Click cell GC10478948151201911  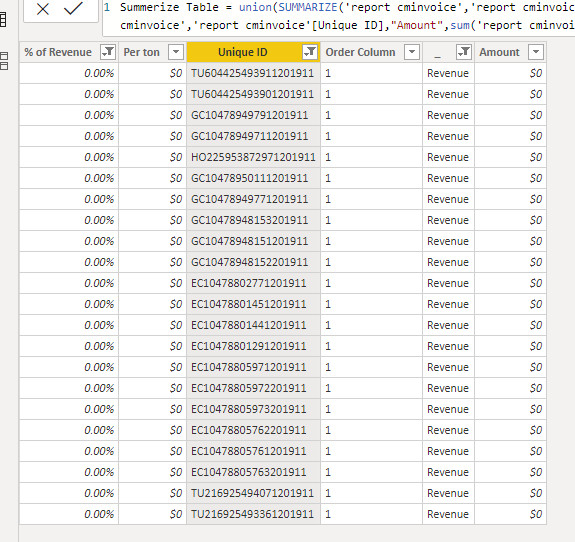click(x=253, y=241)
